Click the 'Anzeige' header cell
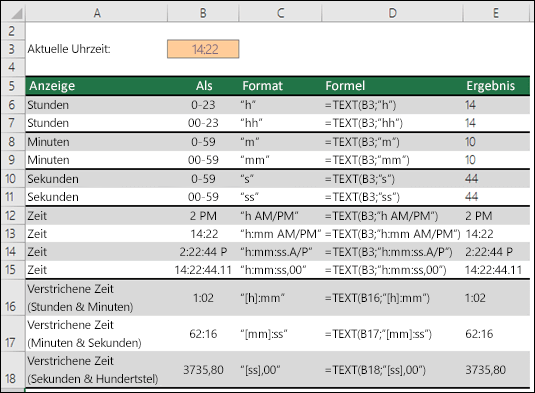 [97, 86]
